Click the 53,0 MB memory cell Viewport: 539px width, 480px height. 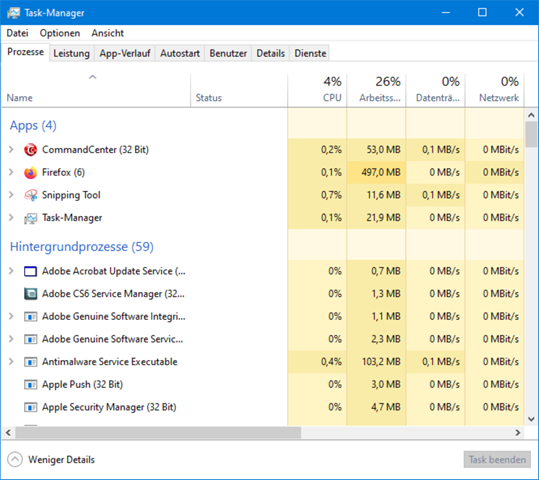tap(376, 150)
